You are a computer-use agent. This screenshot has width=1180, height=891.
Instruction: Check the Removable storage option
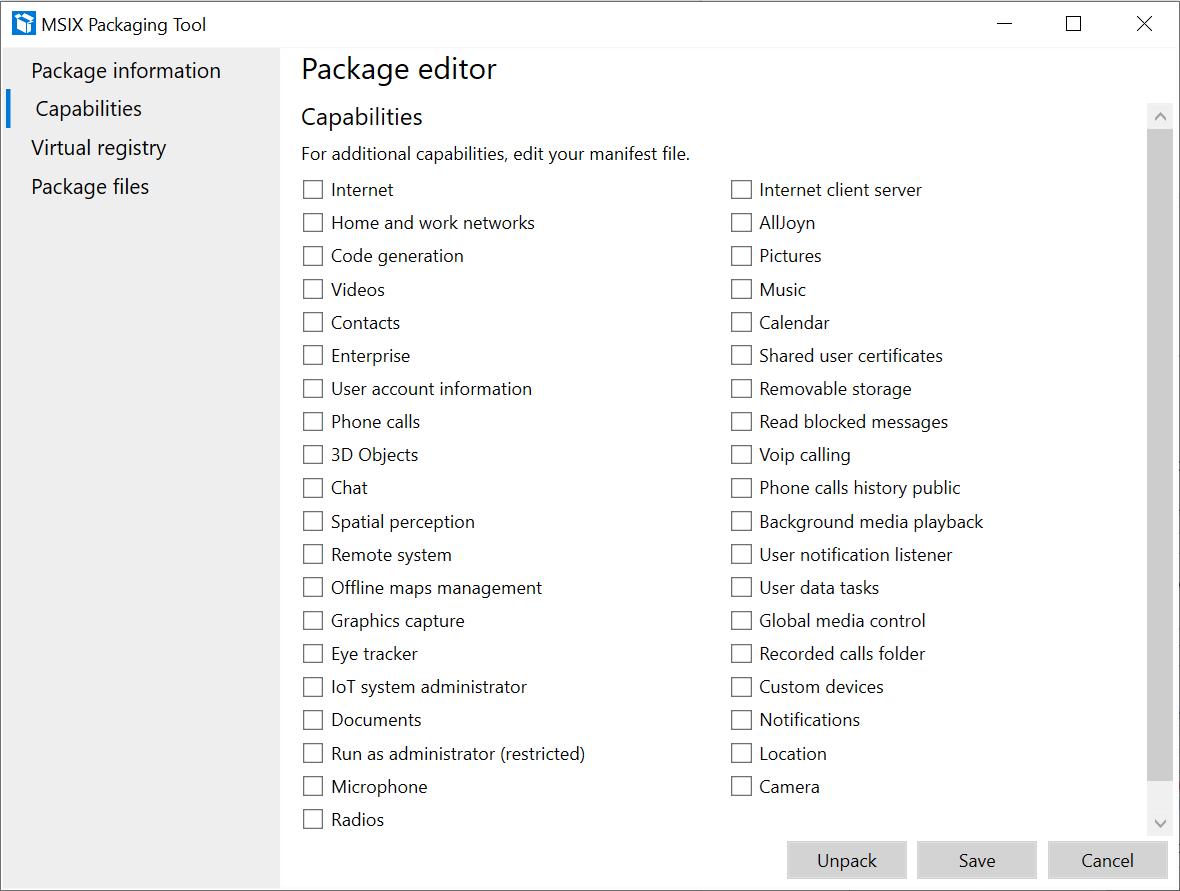pyautogui.click(x=741, y=388)
